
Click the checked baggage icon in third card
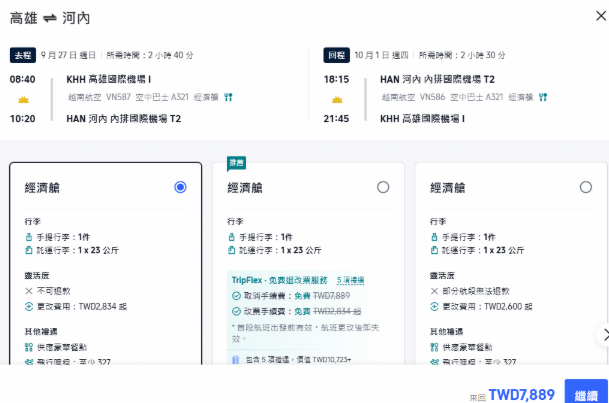tap(434, 250)
